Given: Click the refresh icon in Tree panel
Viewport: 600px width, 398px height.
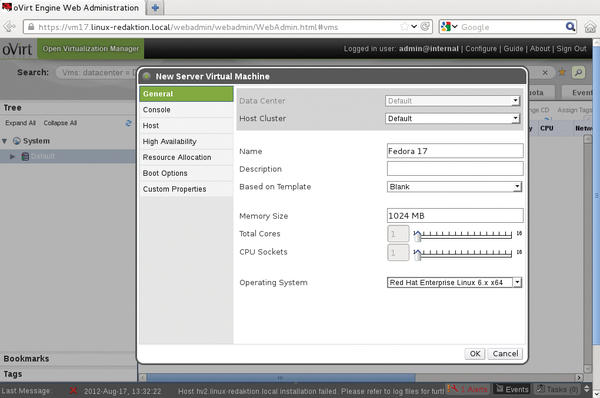Looking at the screenshot, I should coord(129,123).
